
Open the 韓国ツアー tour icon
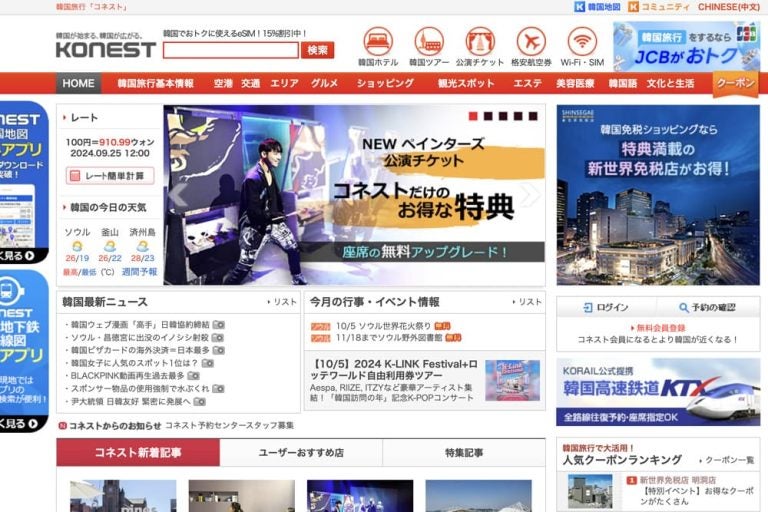coord(429,42)
